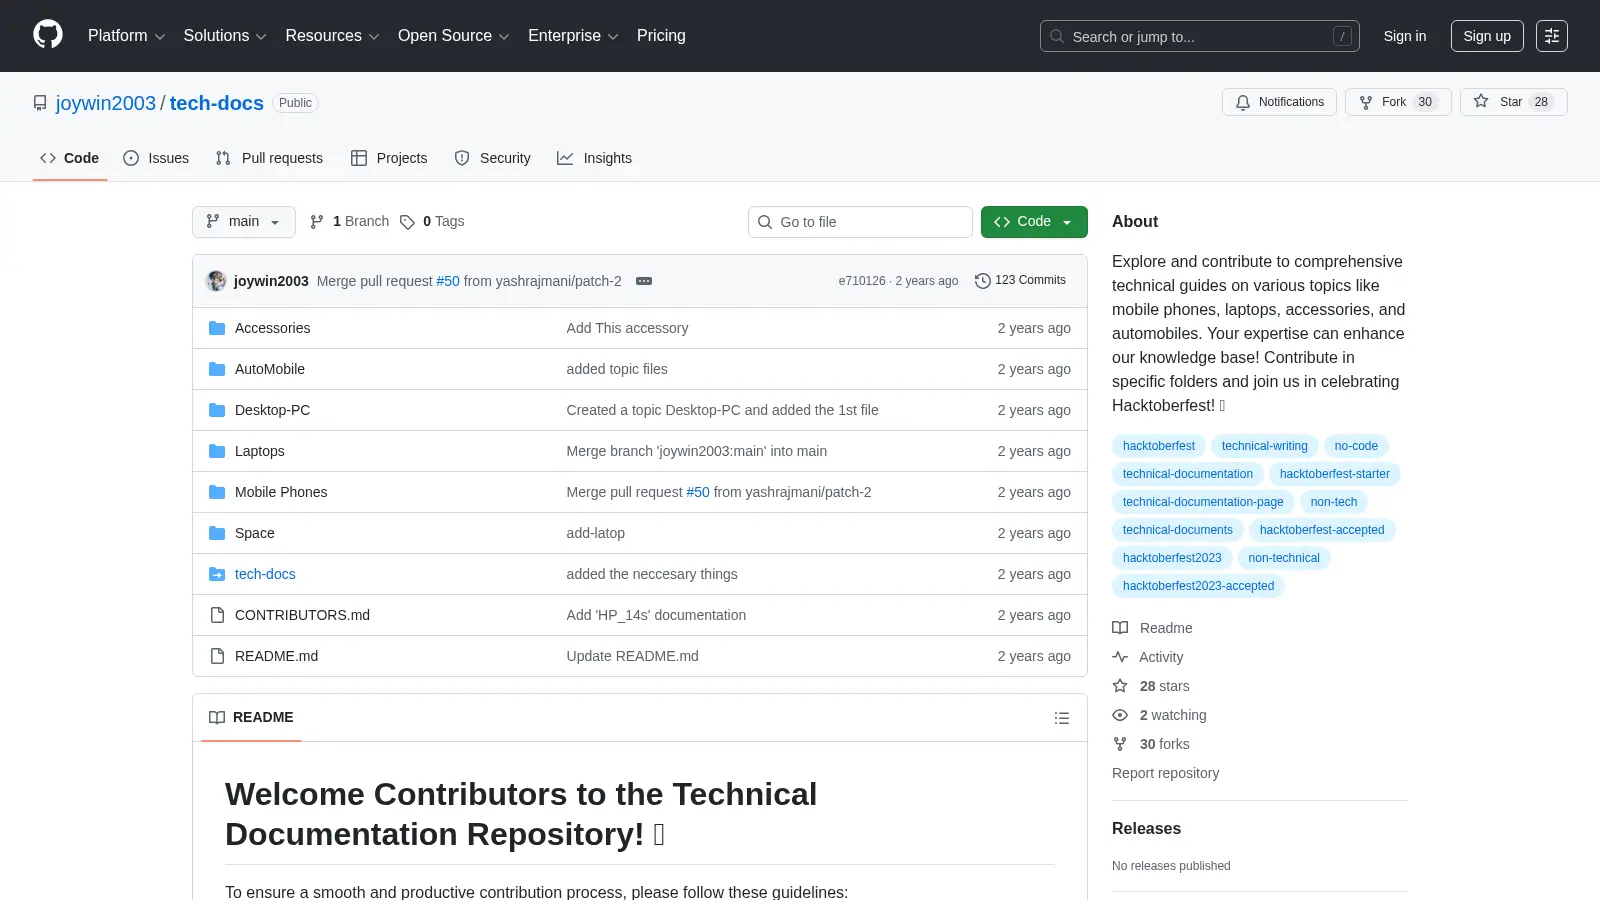
Task: Open the Releases heading link
Action: coord(1146,828)
